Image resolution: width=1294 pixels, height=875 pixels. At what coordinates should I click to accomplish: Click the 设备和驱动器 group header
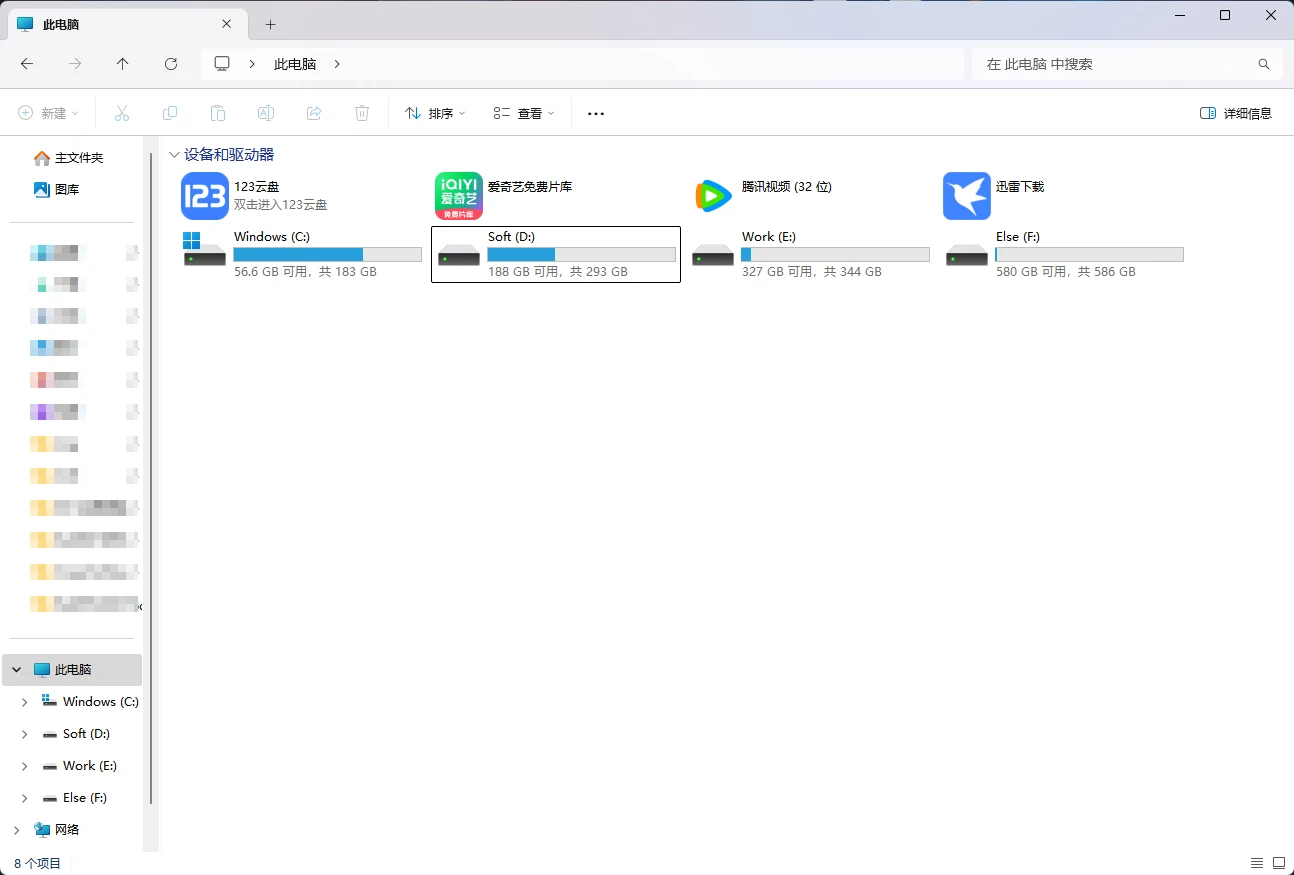pyautogui.click(x=229, y=155)
